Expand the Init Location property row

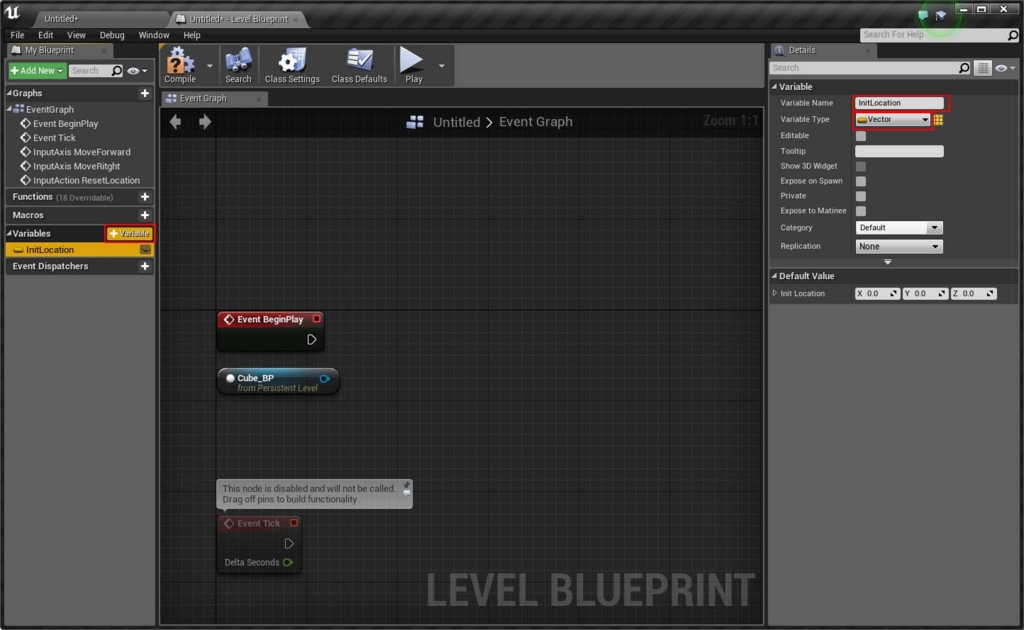coord(775,293)
